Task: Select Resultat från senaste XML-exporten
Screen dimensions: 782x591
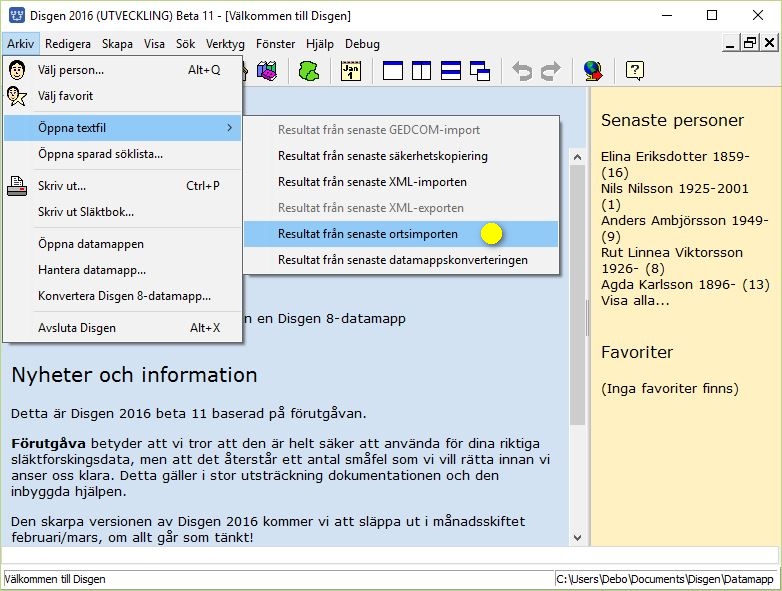Action: [401, 207]
